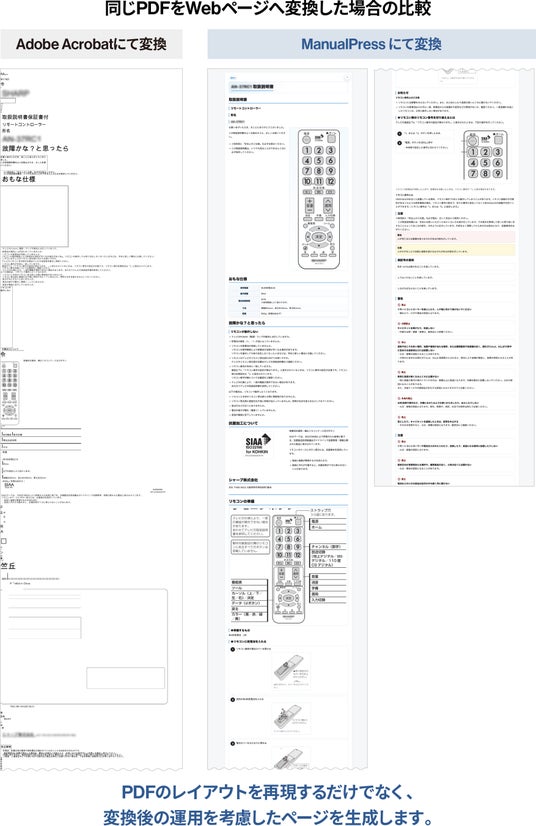Image resolution: width=536 pixels, height=826 pixels.
Task: Click the large remote control image in ManualPress page
Action: click(x=318, y=199)
